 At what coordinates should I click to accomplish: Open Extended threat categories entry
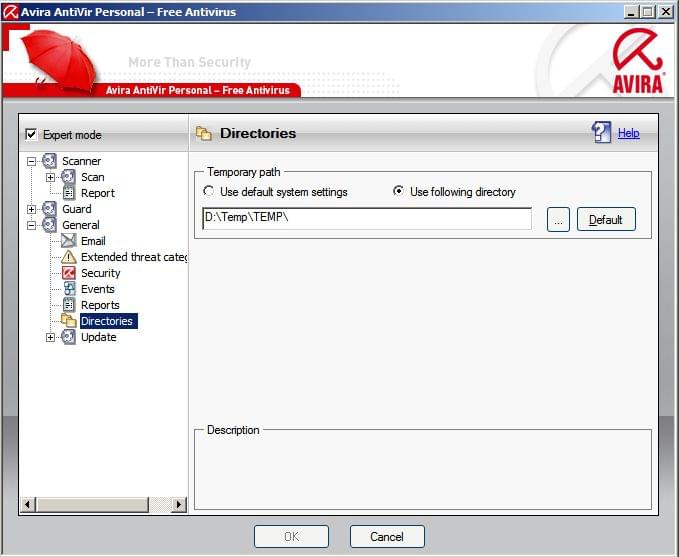[134, 257]
